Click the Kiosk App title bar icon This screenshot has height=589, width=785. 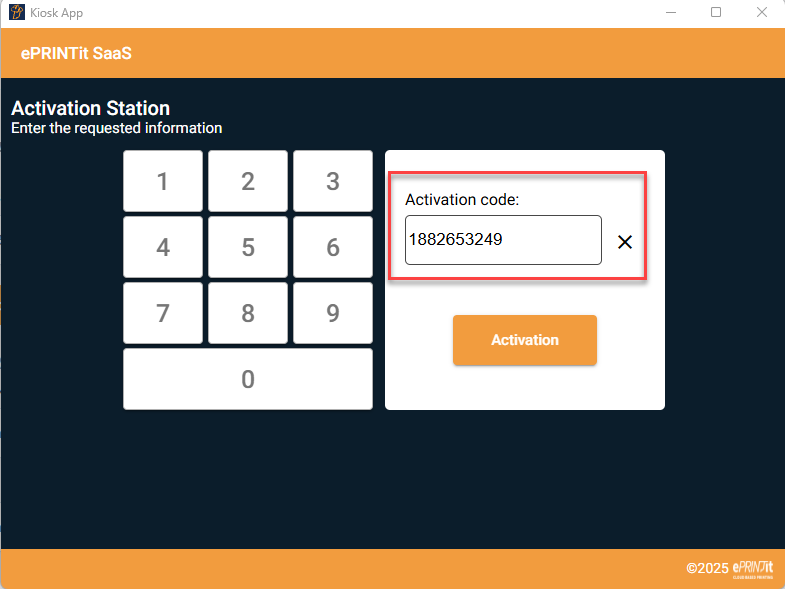coord(17,13)
